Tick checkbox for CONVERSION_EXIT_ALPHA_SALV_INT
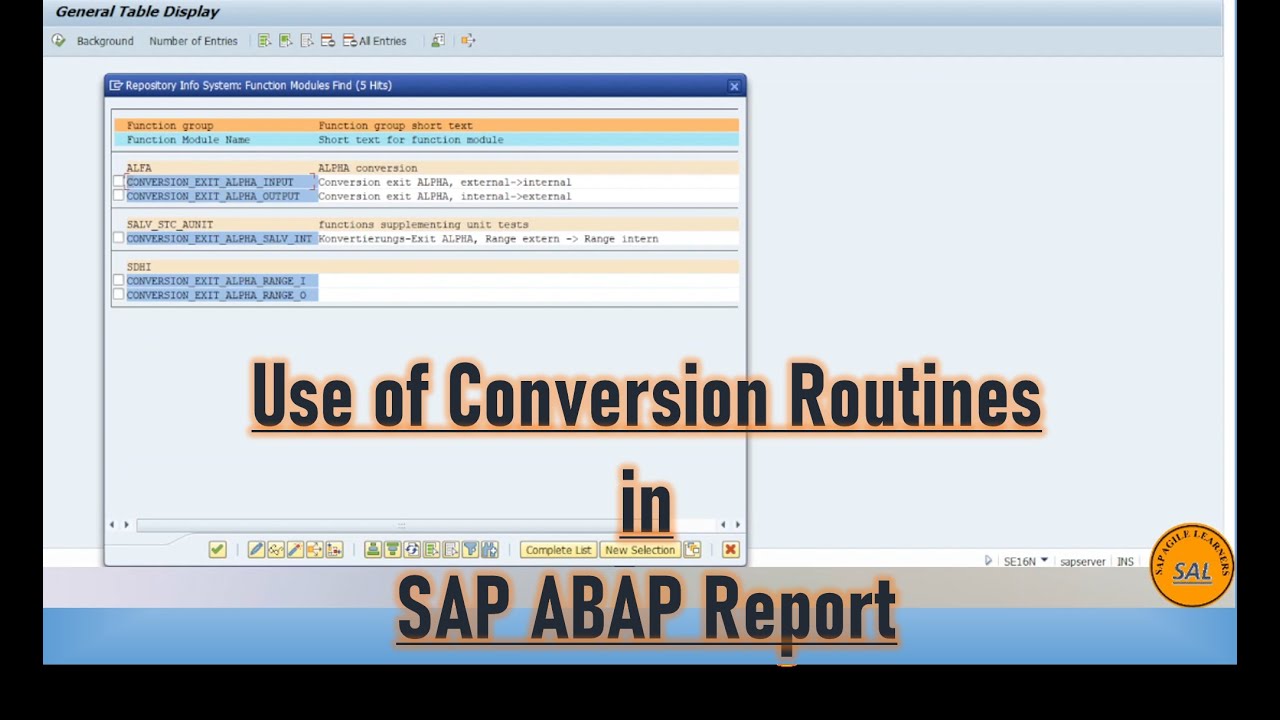Screen dimensions: 1280x720 pos(118,238)
